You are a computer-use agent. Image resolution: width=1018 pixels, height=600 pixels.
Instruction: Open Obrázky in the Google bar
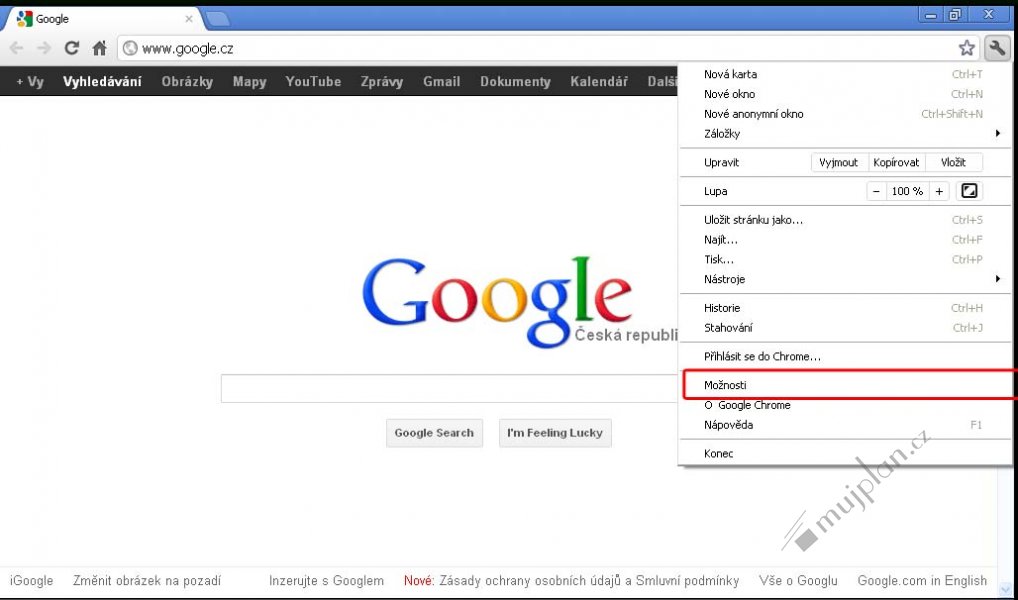click(x=187, y=82)
